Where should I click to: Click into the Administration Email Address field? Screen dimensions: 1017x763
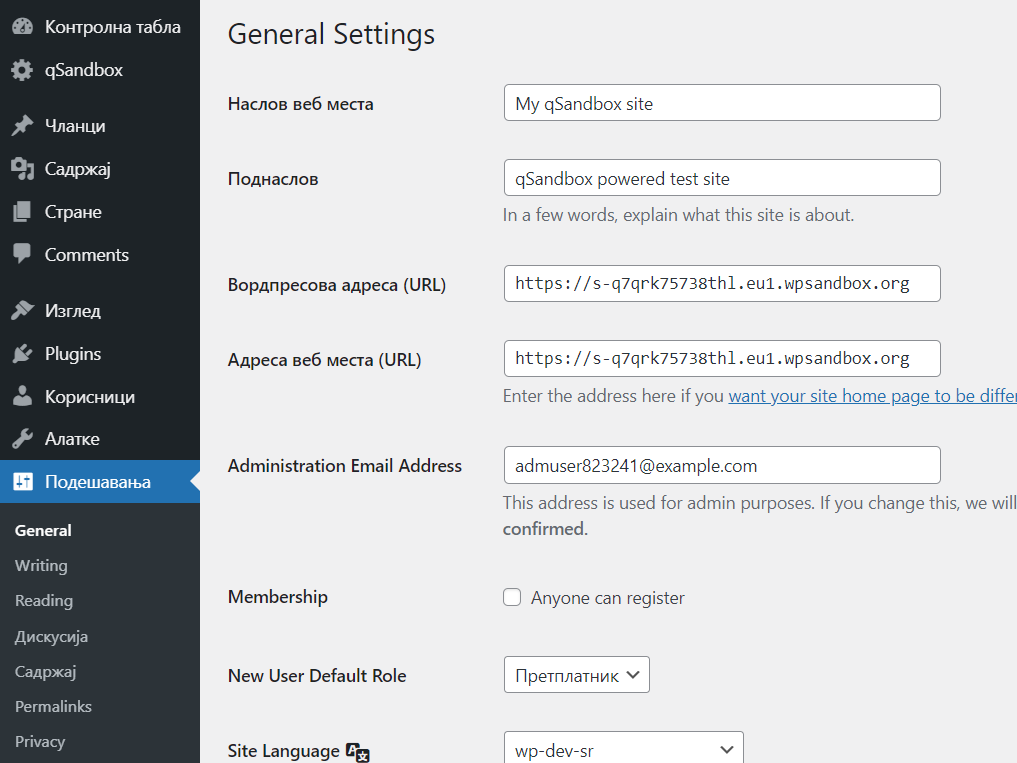[722, 465]
